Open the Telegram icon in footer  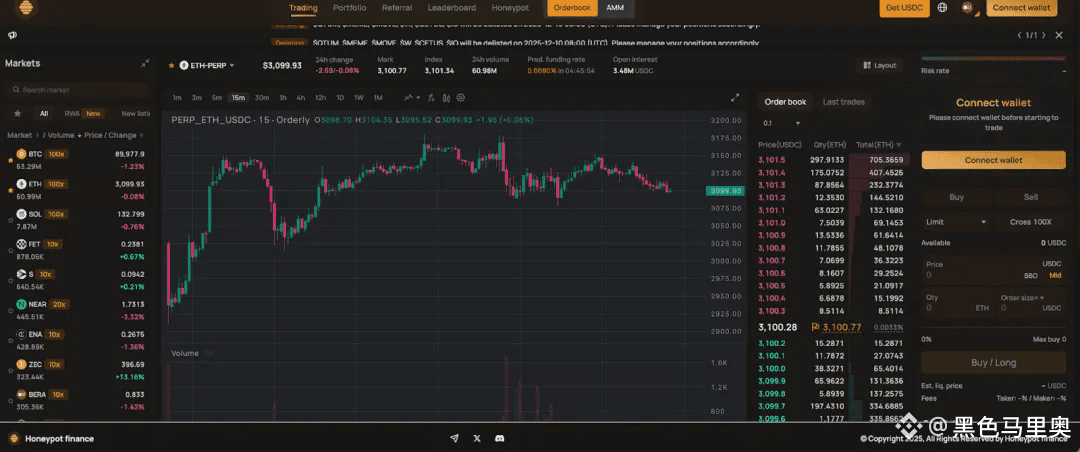[454, 438]
